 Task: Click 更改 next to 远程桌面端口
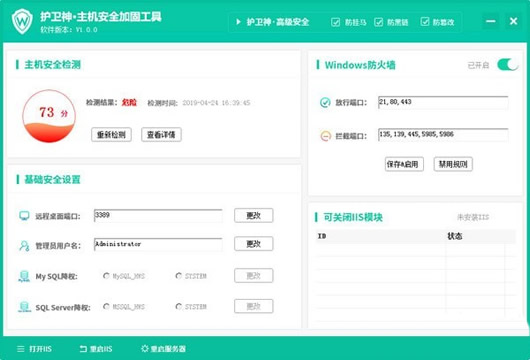point(254,215)
